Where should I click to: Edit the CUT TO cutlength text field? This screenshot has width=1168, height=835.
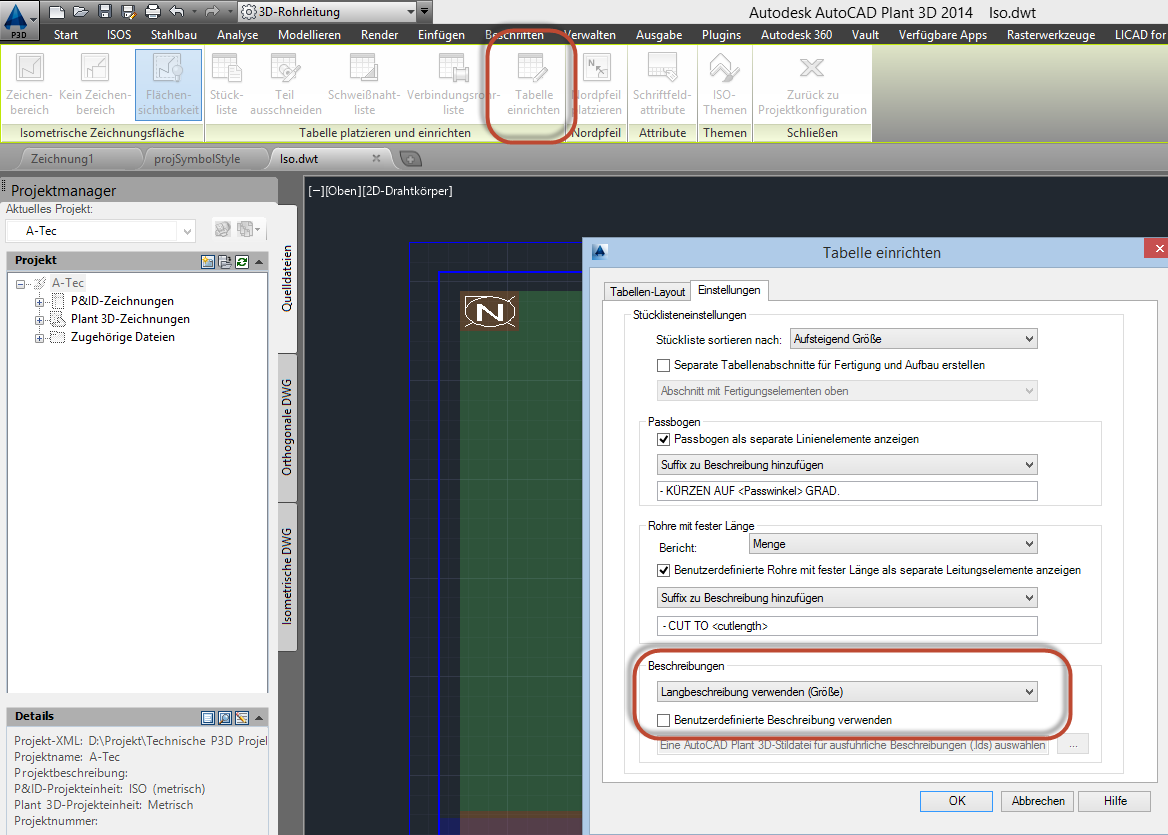tap(847, 626)
